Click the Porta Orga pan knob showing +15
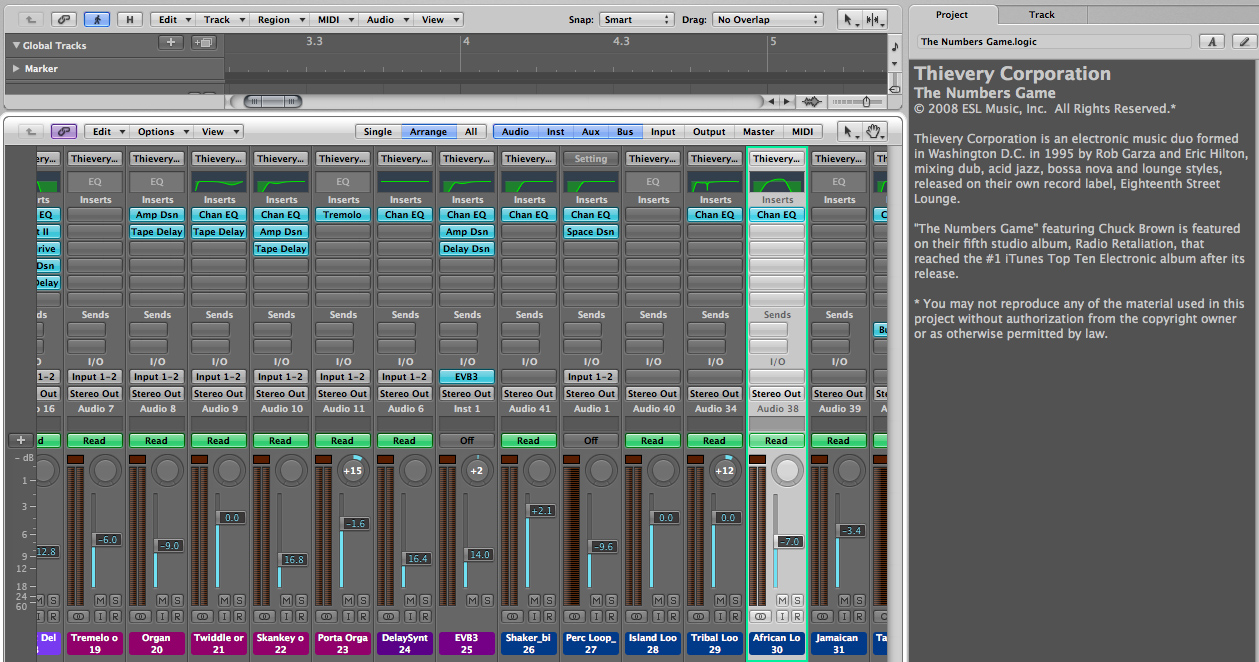 (353, 470)
